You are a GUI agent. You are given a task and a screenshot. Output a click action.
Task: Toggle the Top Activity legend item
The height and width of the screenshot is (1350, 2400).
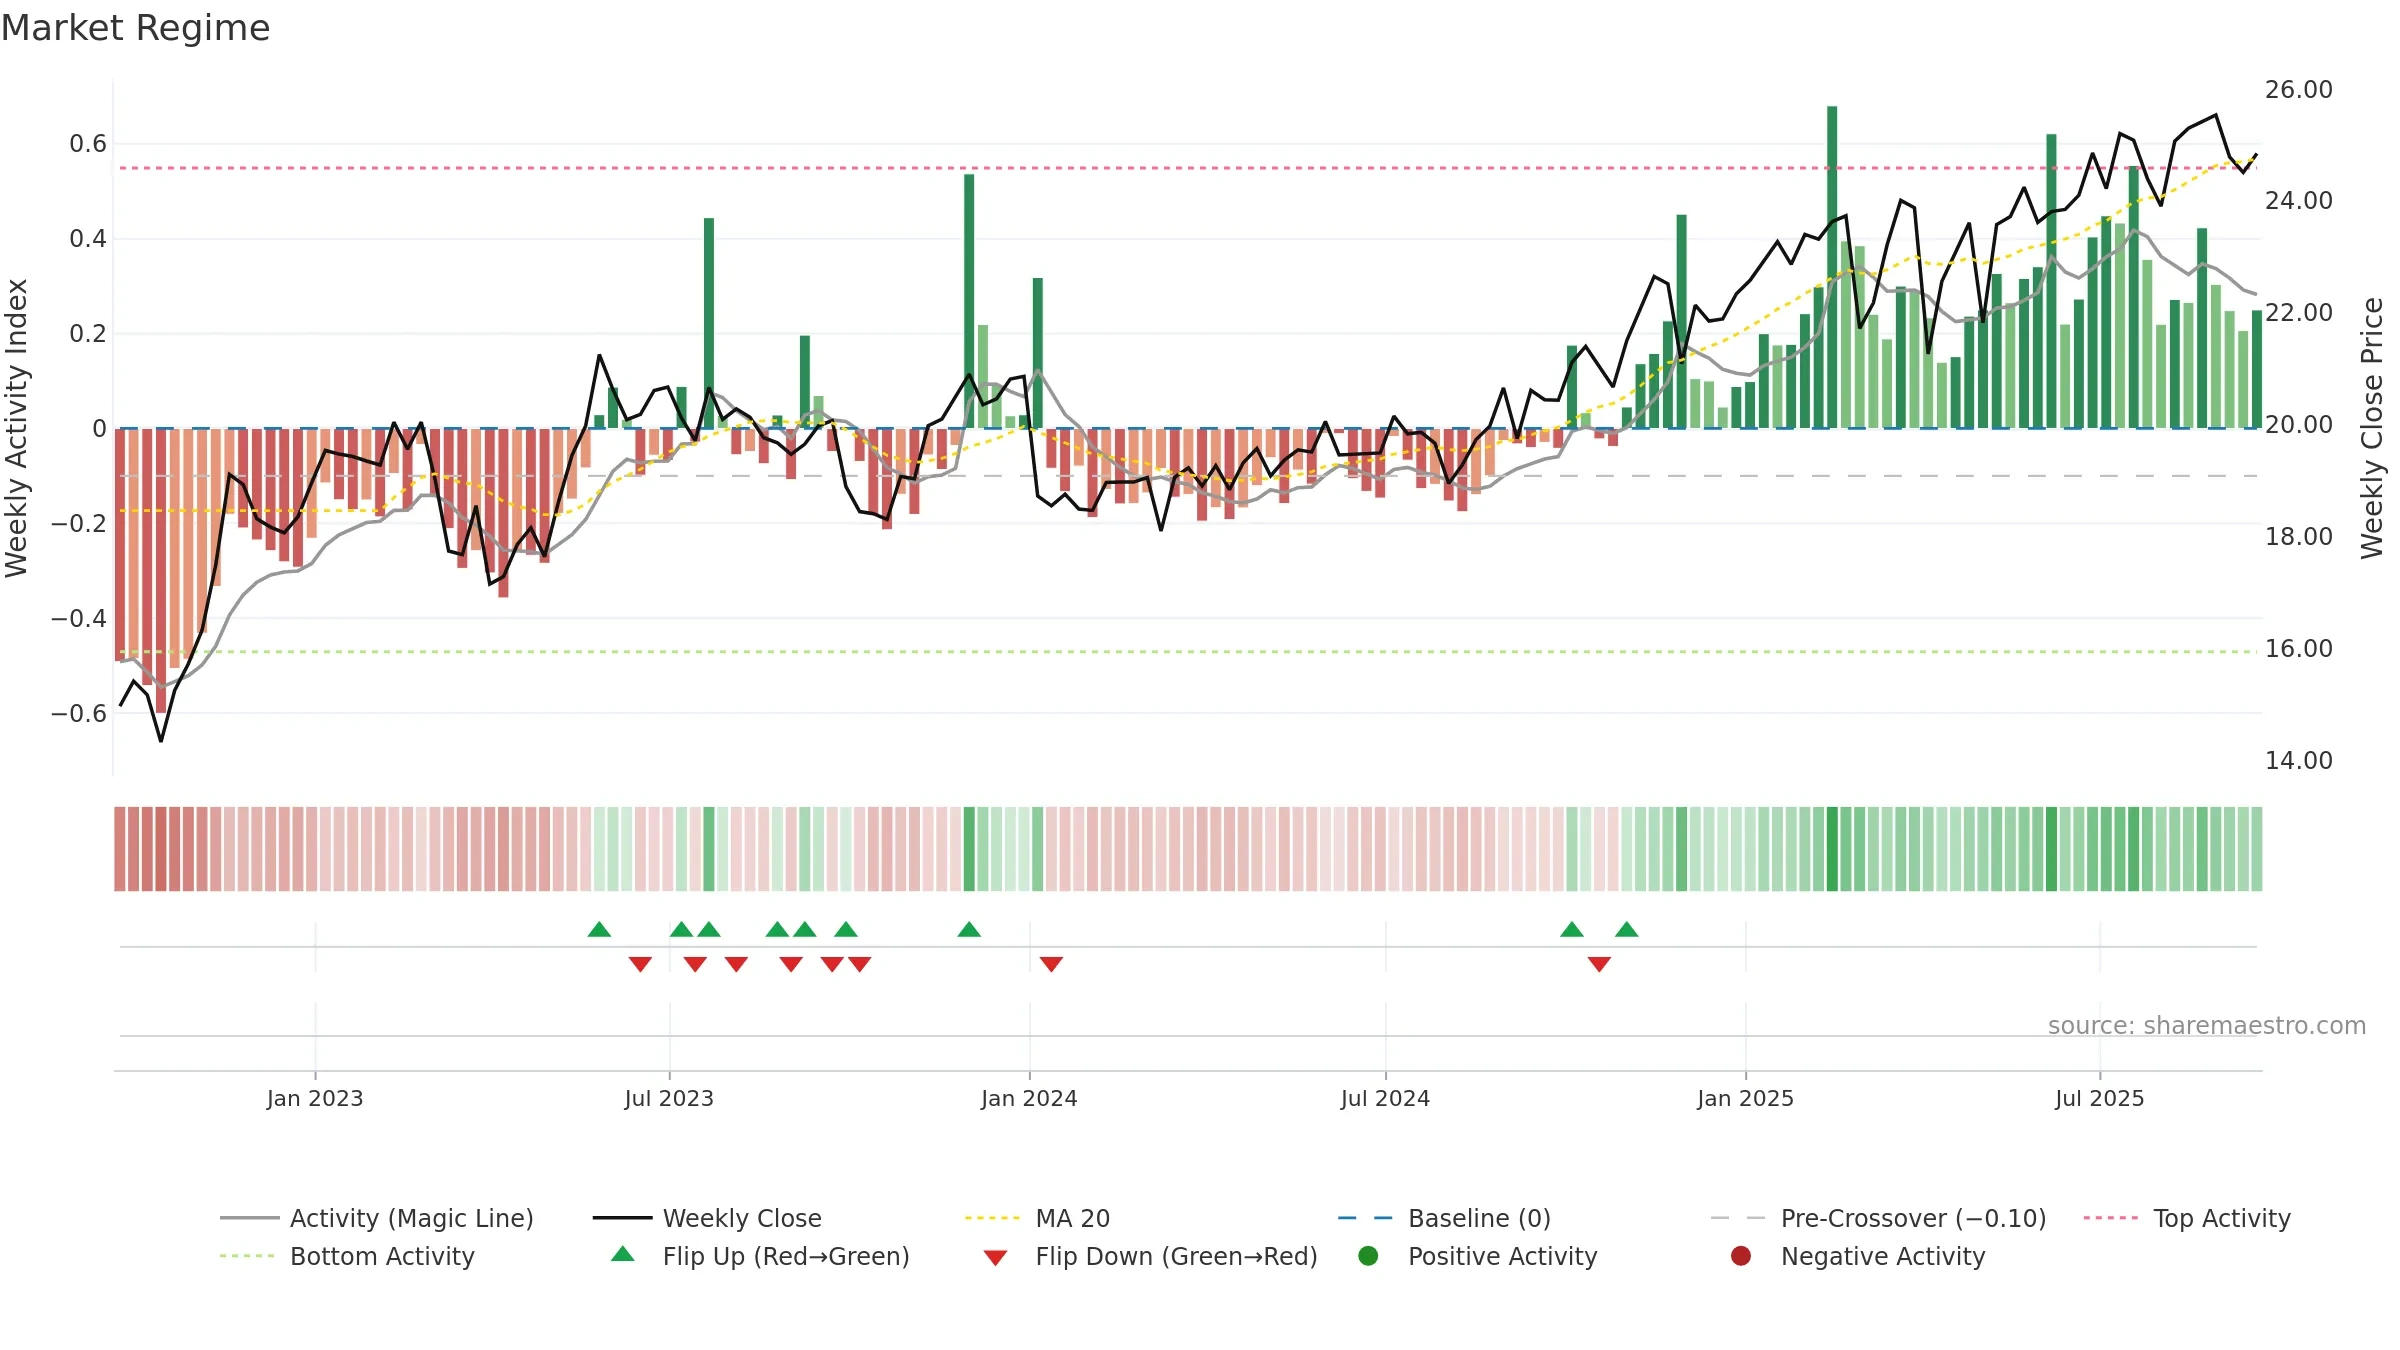click(2187, 1218)
